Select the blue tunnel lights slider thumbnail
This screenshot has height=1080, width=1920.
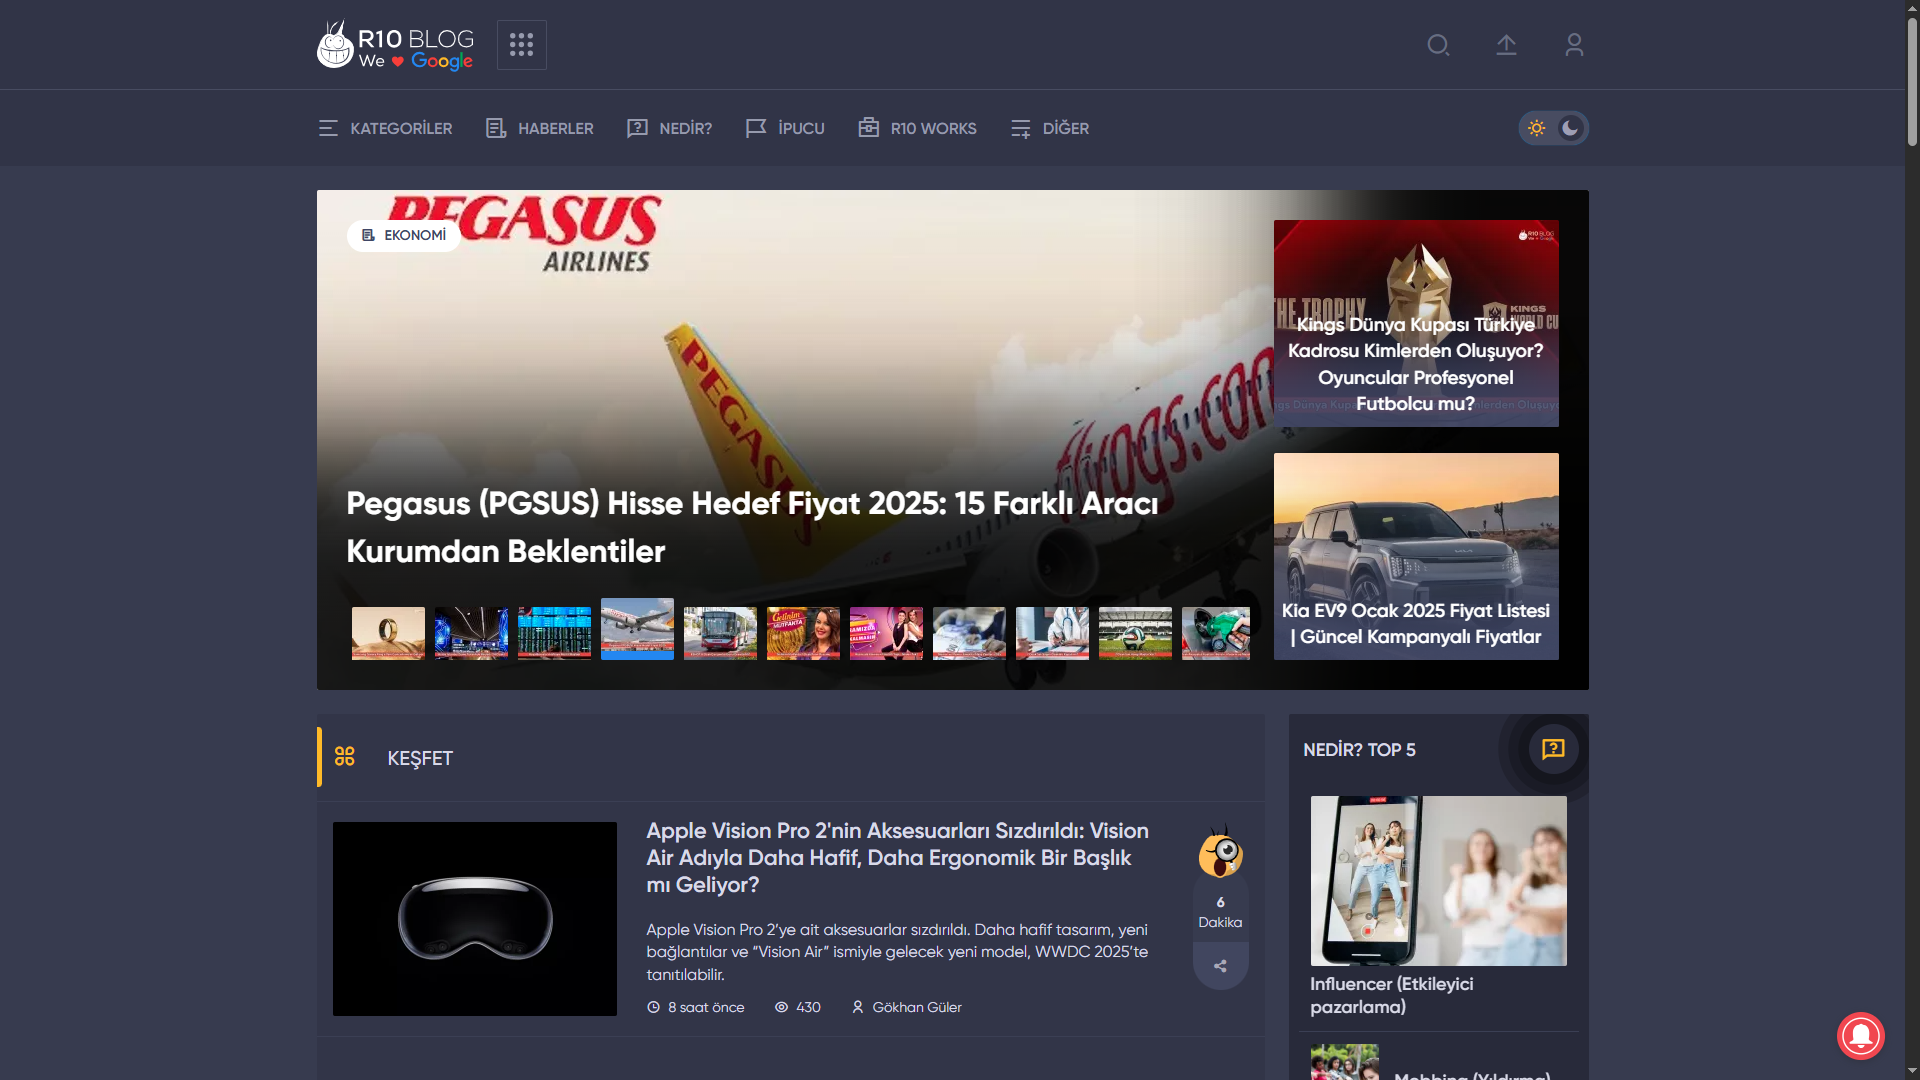click(x=471, y=633)
